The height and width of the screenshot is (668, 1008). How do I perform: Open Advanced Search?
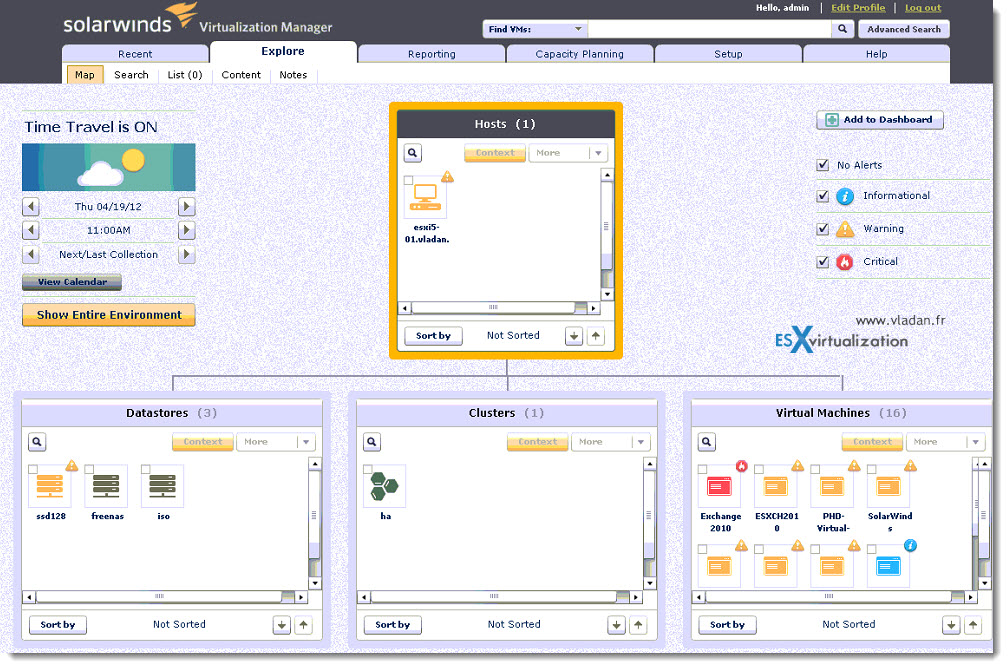(903, 29)
